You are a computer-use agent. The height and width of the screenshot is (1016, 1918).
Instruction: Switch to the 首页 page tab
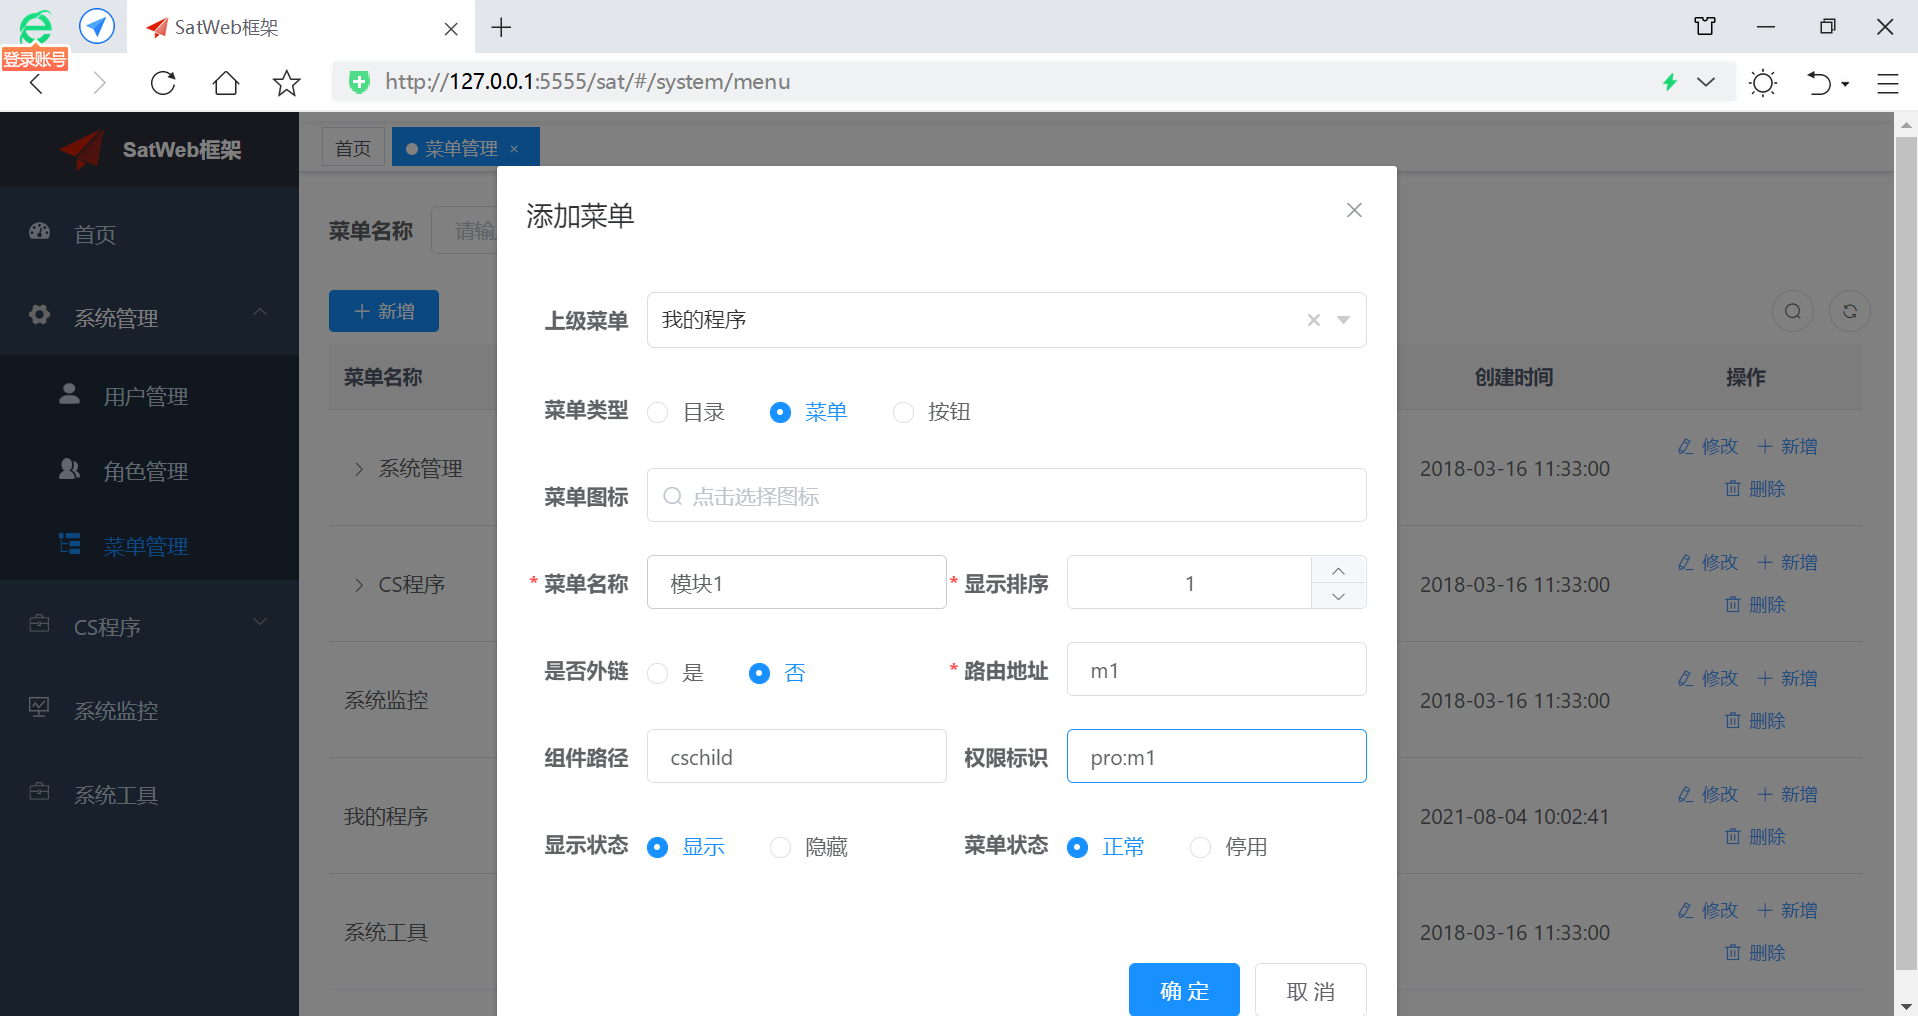(353, 148)
